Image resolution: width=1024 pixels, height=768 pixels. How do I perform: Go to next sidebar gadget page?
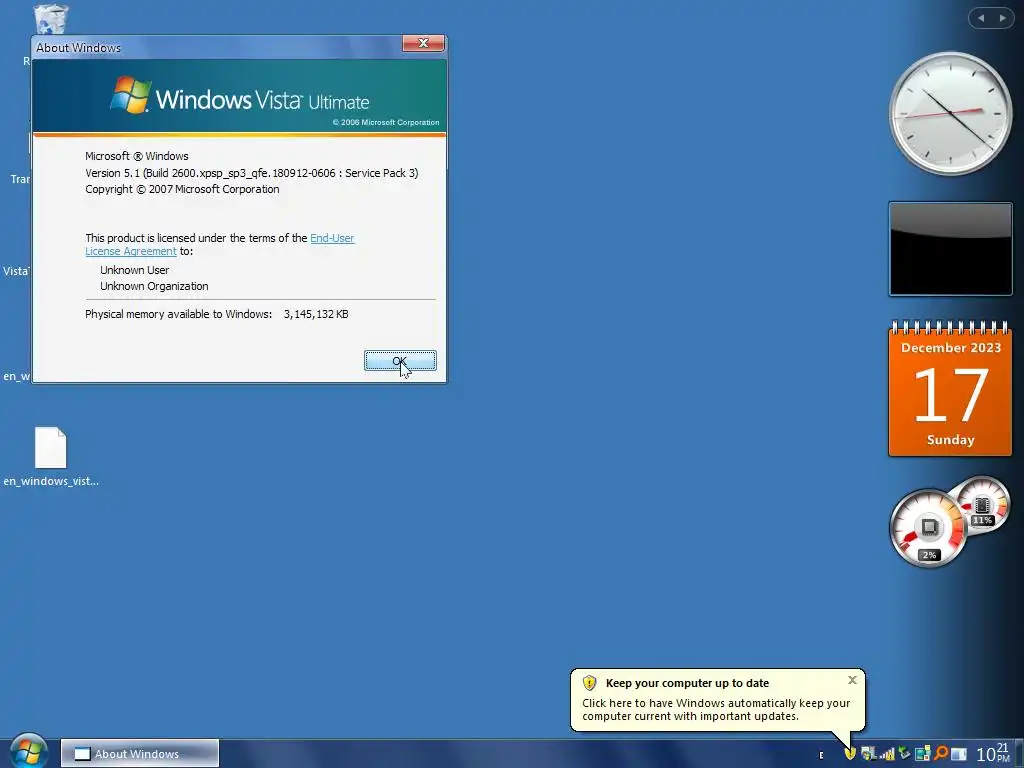pyautogui.click(x=1002, y=18)
